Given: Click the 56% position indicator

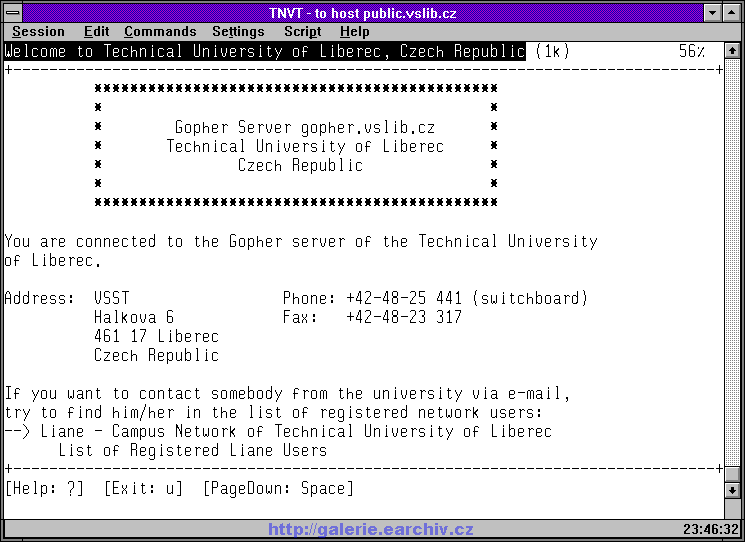Looking at the screenshot, I should click(x=692, y=51).
